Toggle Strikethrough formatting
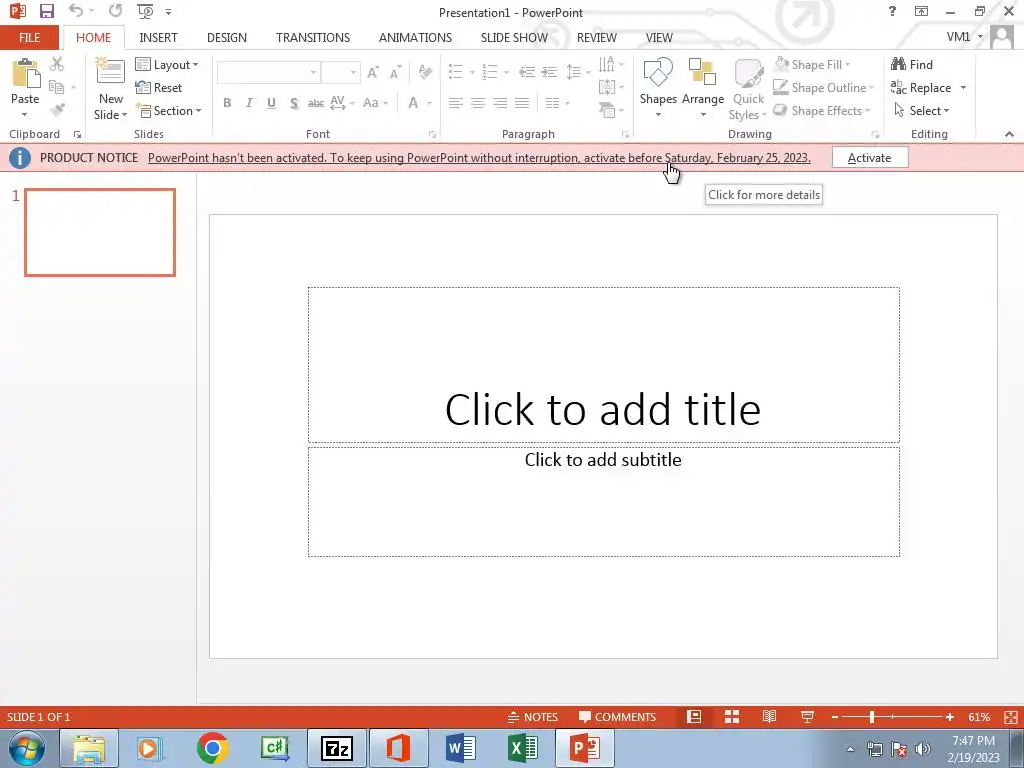Viewport: 1024px width, 768px height. tap(315, 103)
